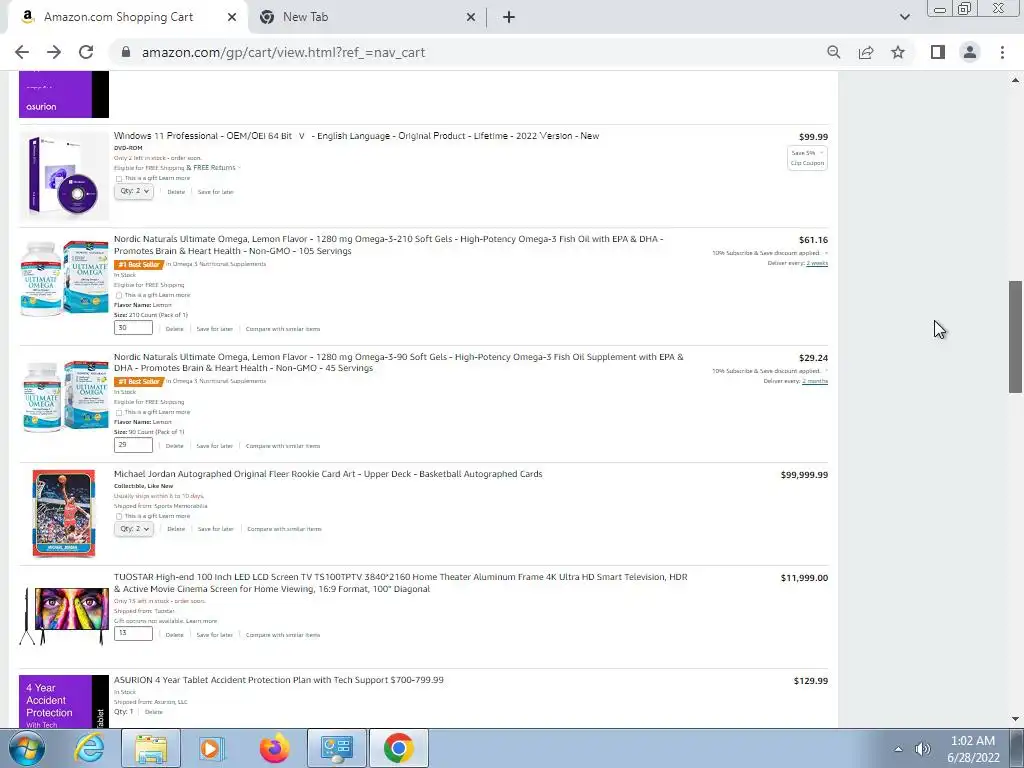
Task: Click the address bar URL
Action: pyautogui.click(x=283, y=52)
